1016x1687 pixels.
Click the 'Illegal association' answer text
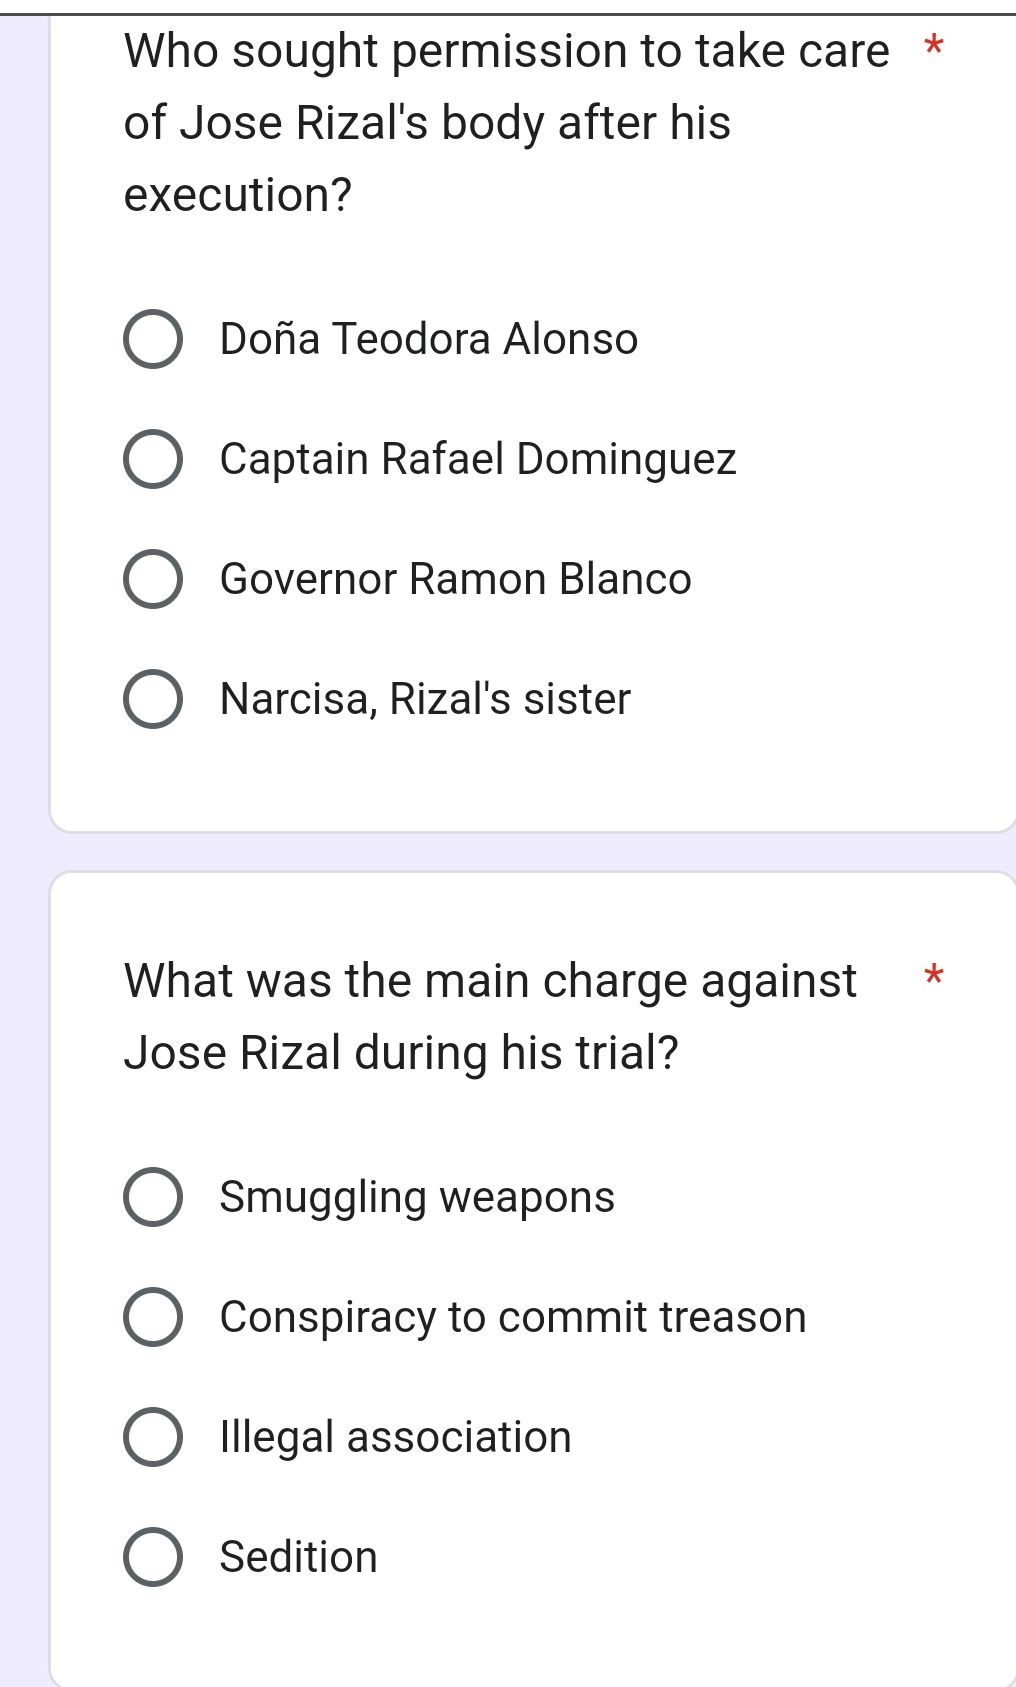click(x=395, y=1438)
